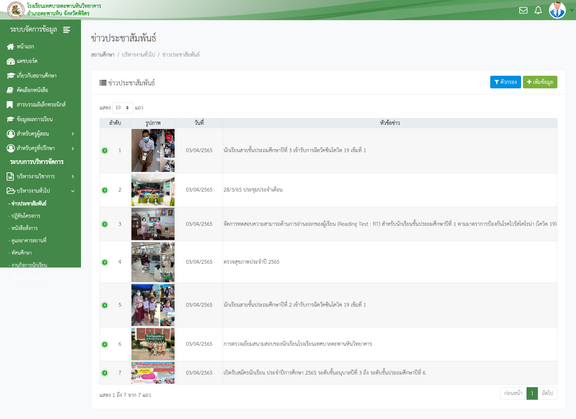Select หนังสือสั่งการ submenu item

coord(24,228)
